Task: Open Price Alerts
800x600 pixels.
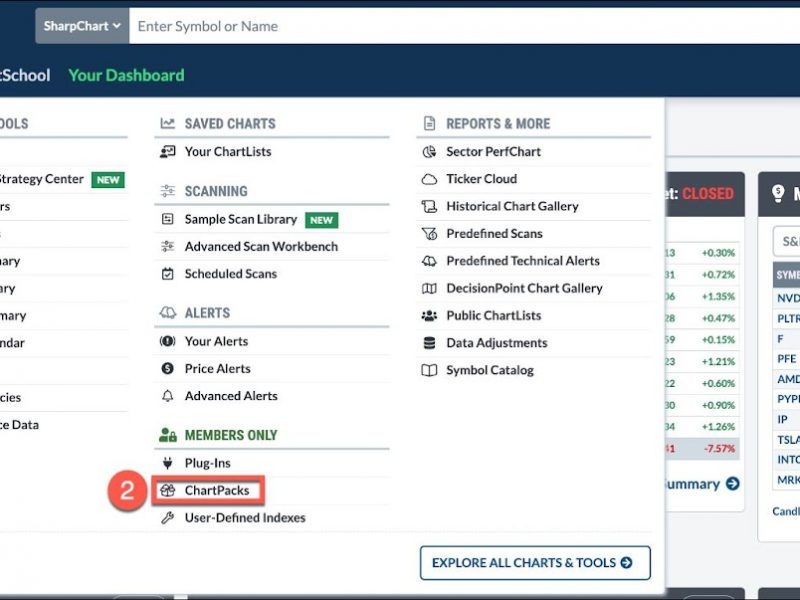Action: click(x=218, y=368)
